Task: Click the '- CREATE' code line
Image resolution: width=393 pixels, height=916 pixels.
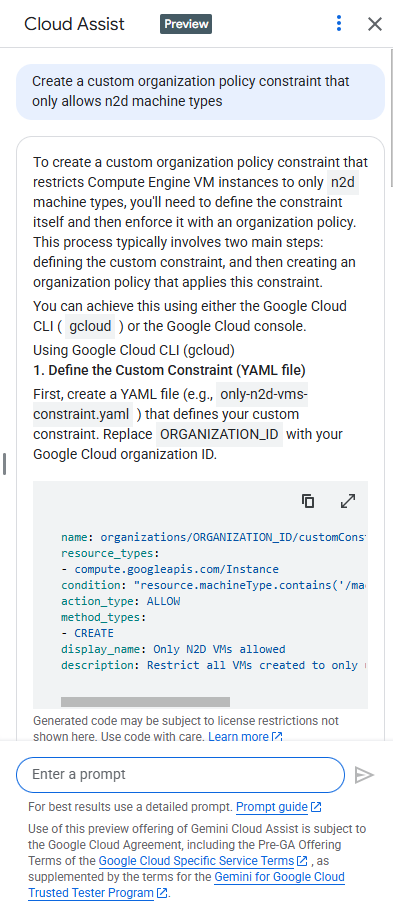Action: pos(88,633)
